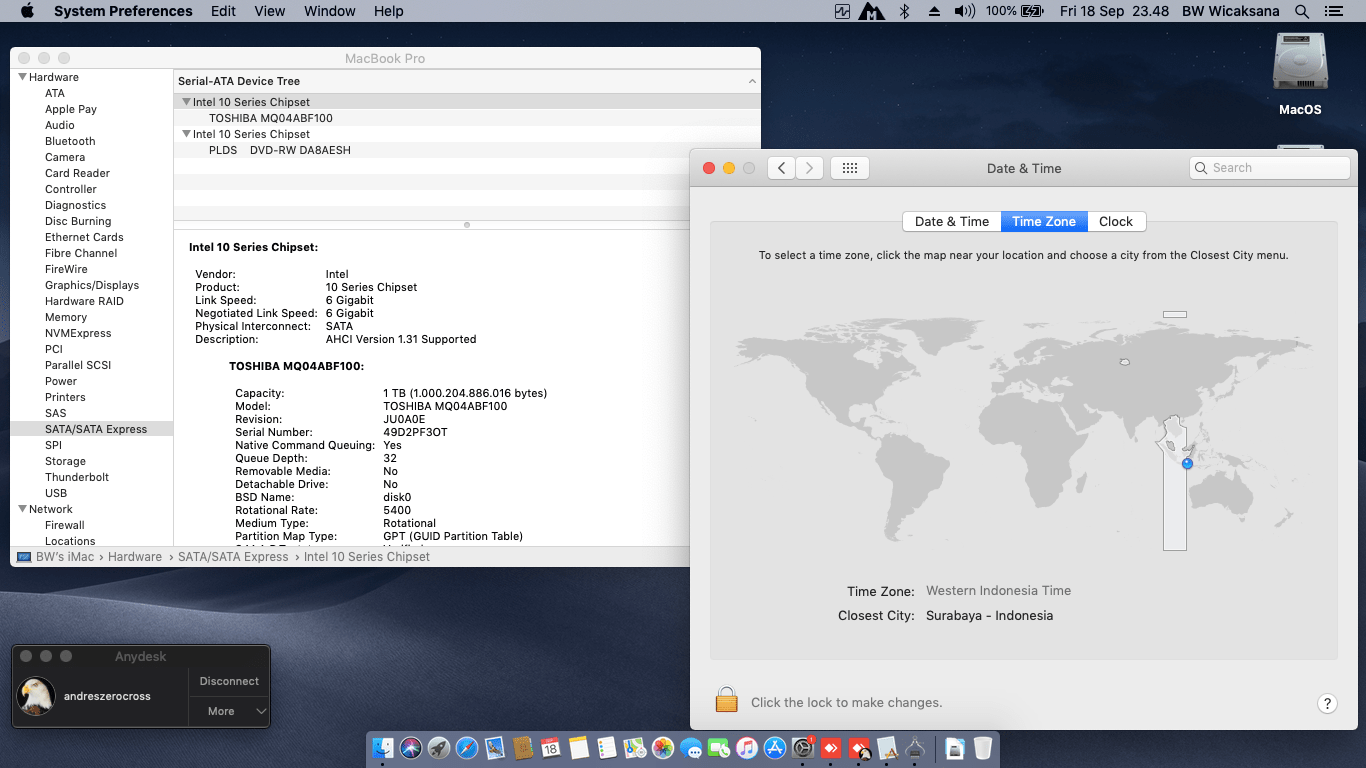Collapse the Hardware section in sidebar
This screenshot has width=1366, height=768.
tap(23, 77)
